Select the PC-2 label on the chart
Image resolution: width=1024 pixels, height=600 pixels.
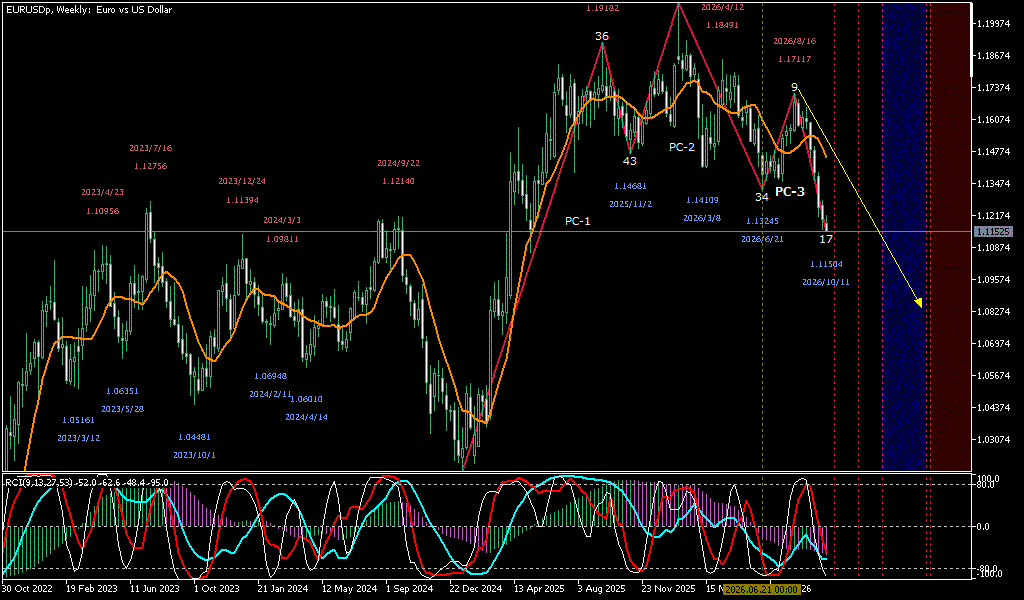[x=682, y=148]
